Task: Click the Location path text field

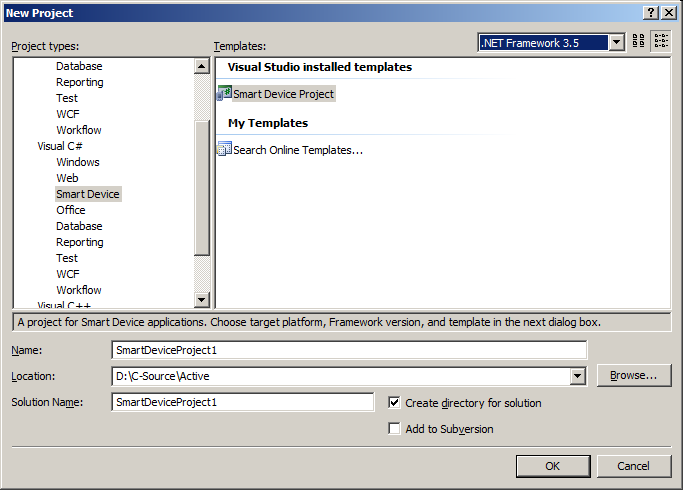Action: (341, 376)
